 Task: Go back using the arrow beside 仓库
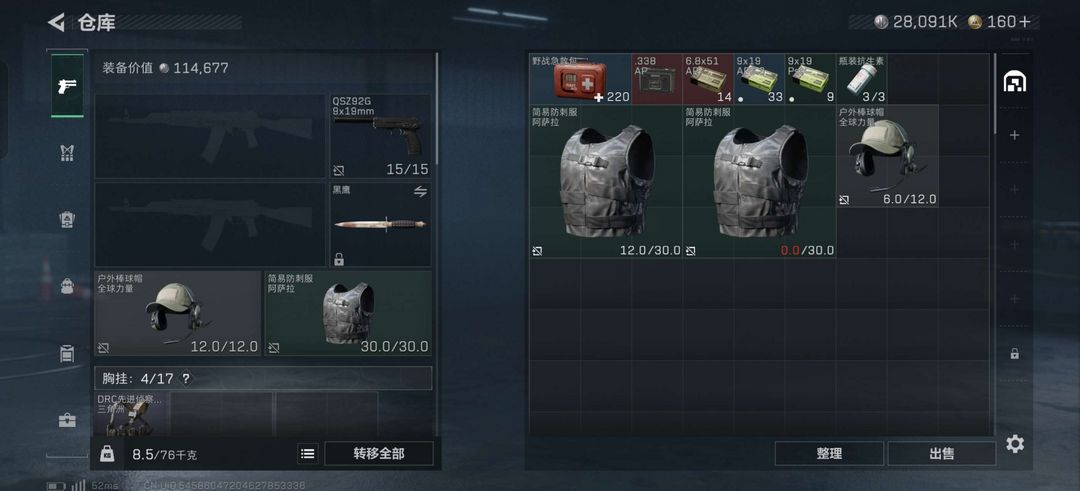point(56,22)
